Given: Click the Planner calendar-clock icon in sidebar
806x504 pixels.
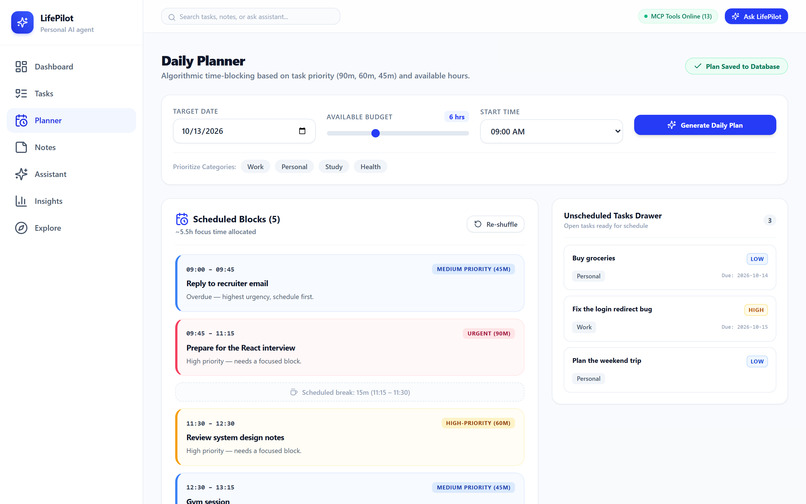Looking at the screenshot, I should 21,120.
